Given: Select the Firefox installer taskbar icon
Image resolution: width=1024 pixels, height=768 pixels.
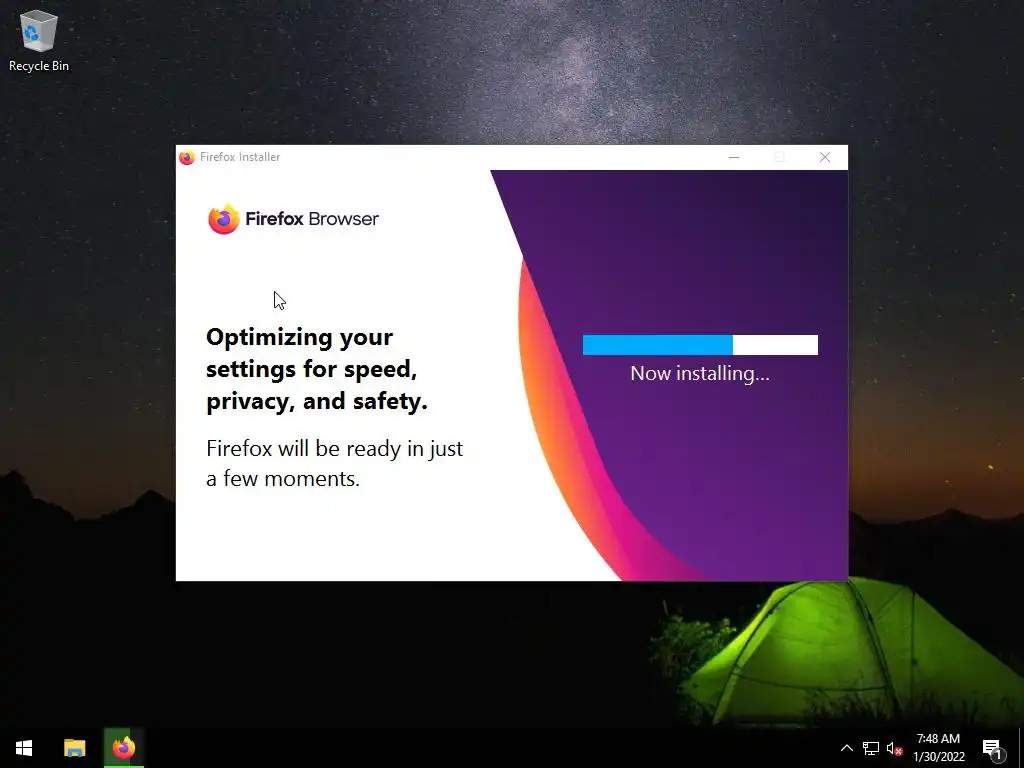Looking at the screenshot, I should click(123, 748).
